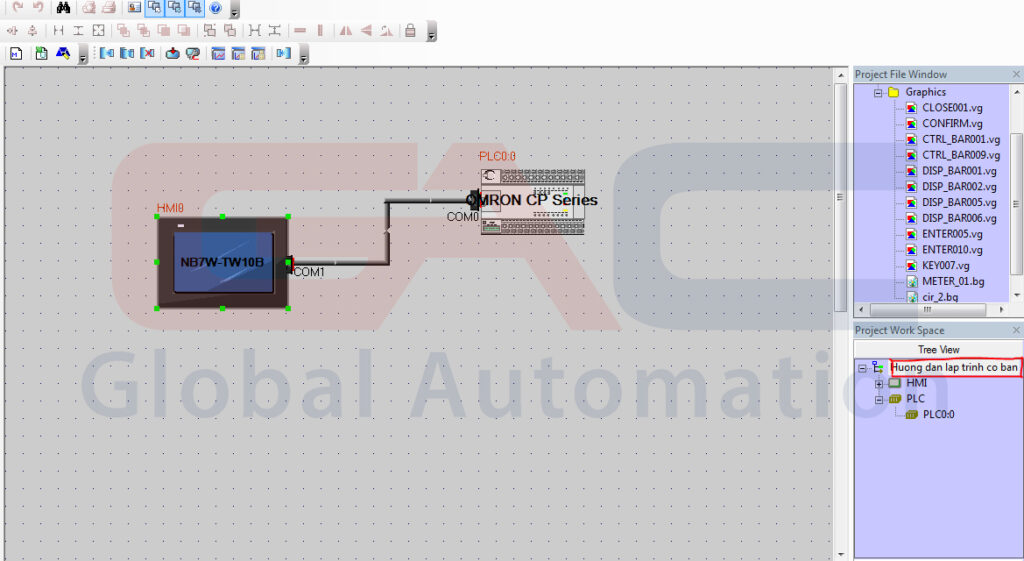Expand the HMI tree node

[878, 384]
